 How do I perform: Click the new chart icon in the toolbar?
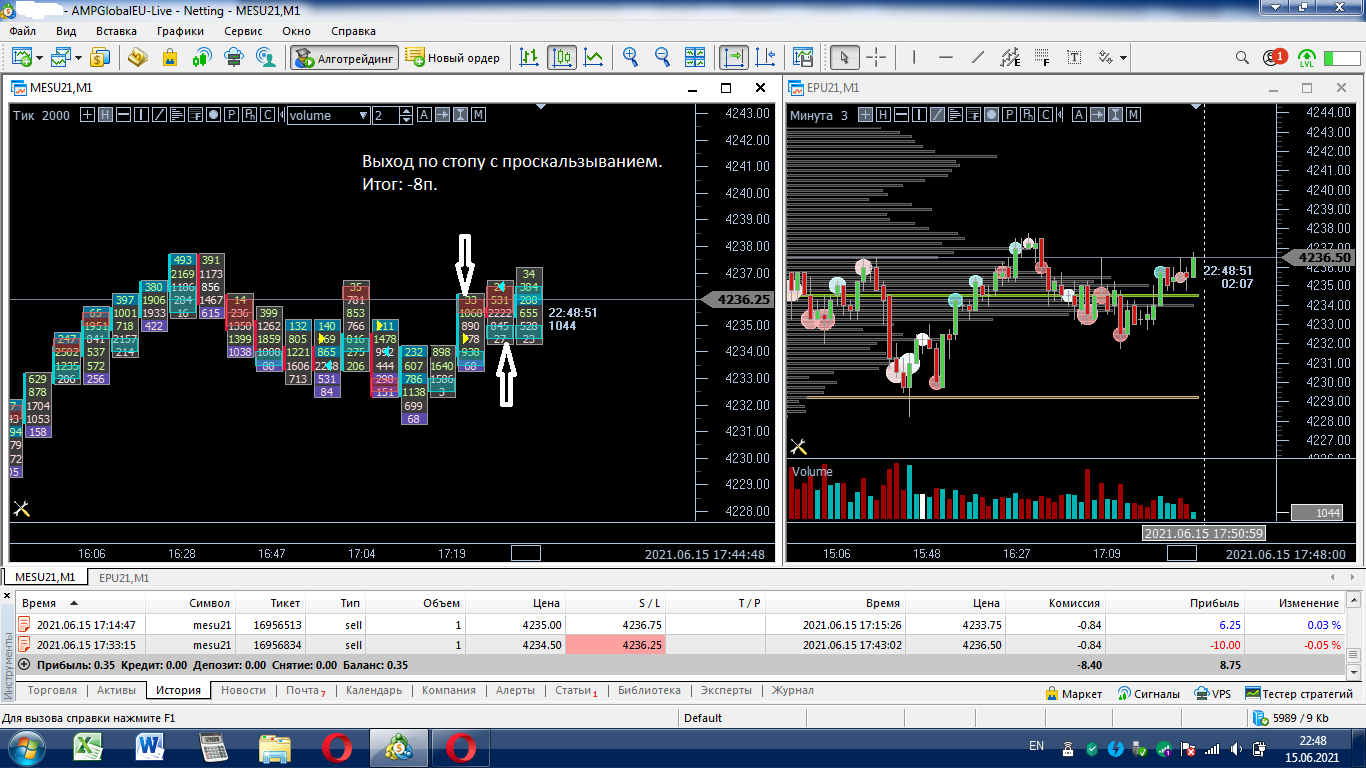pos(21,57)
